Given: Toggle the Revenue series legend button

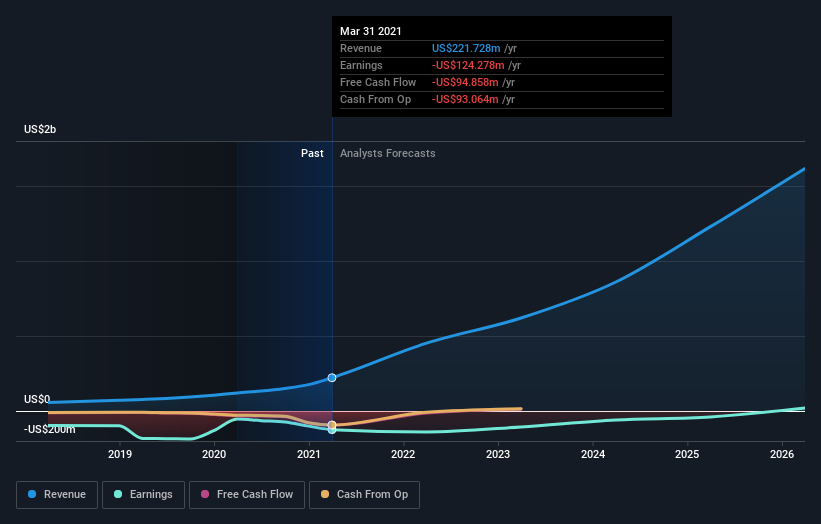Looking at the screenshot, I should [57, 495].
